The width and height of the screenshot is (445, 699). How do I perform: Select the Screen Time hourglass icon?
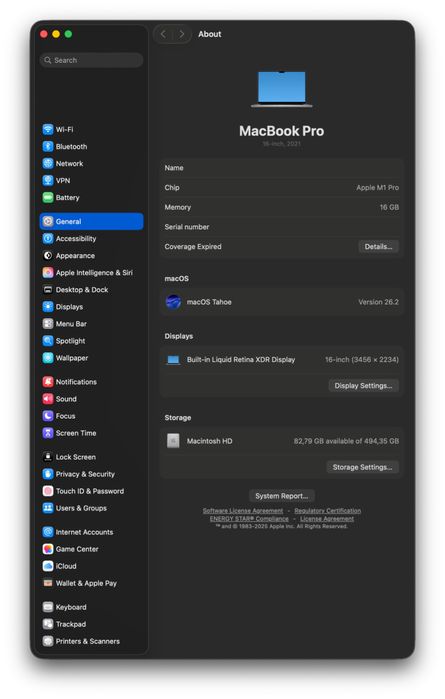click(x=48, y=433)
